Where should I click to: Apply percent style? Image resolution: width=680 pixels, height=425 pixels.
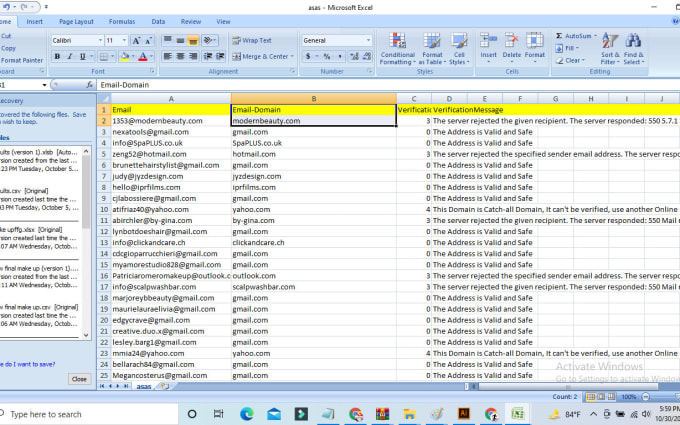point(327,56)
